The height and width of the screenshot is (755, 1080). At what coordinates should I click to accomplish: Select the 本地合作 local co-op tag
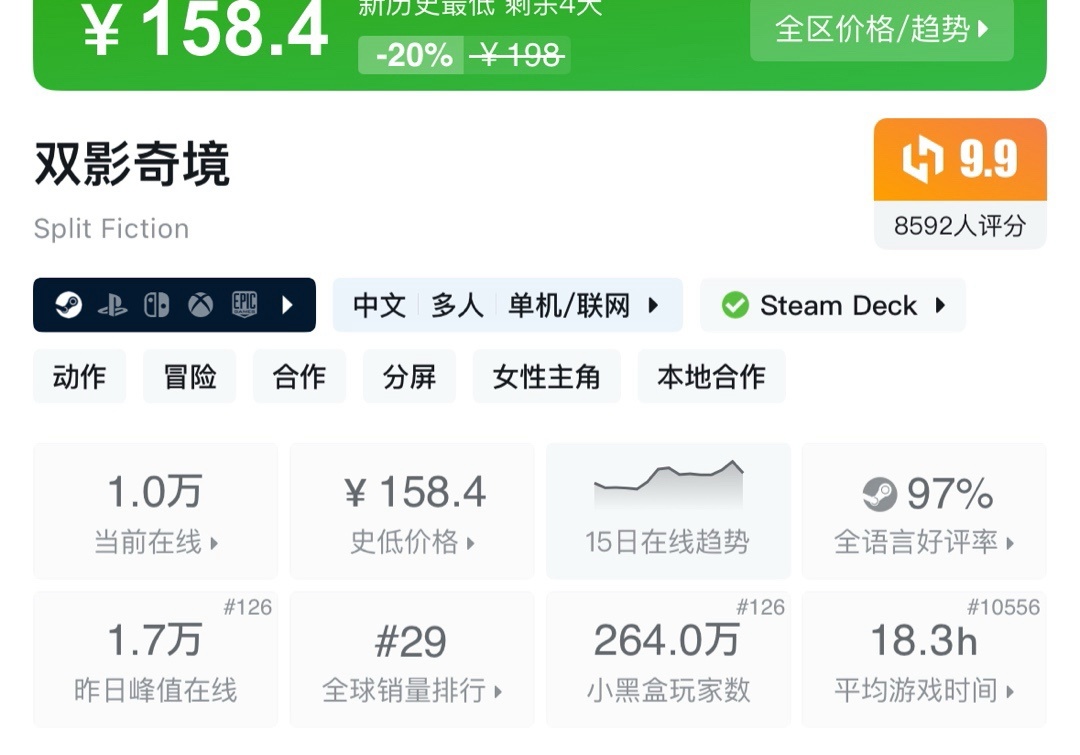click(712, 376)
